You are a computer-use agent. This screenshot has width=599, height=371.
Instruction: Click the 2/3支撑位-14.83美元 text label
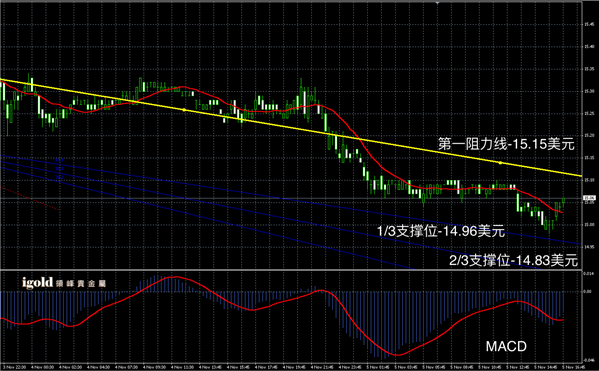513,260
